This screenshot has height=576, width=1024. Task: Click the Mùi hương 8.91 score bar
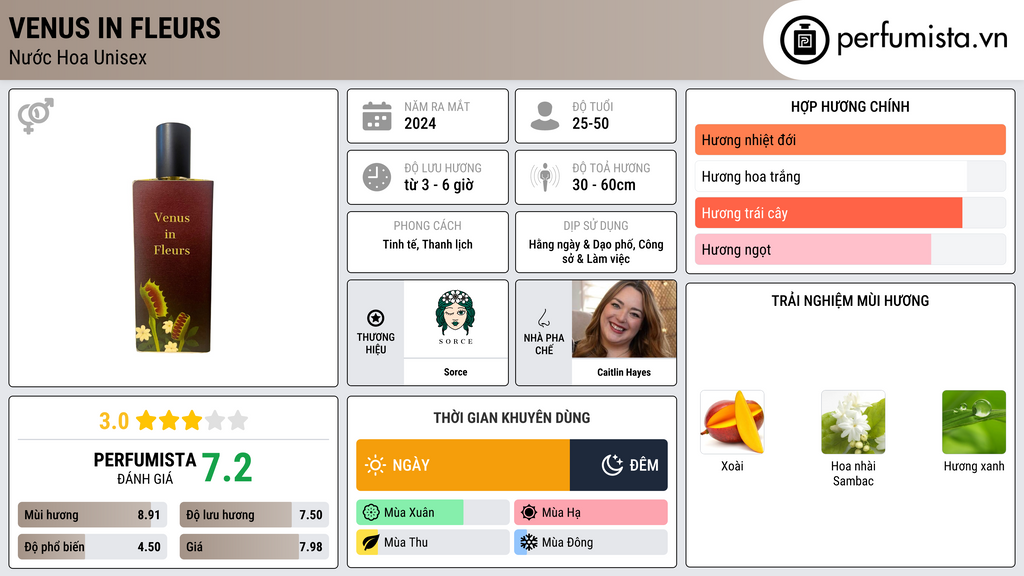coord(92,515)
